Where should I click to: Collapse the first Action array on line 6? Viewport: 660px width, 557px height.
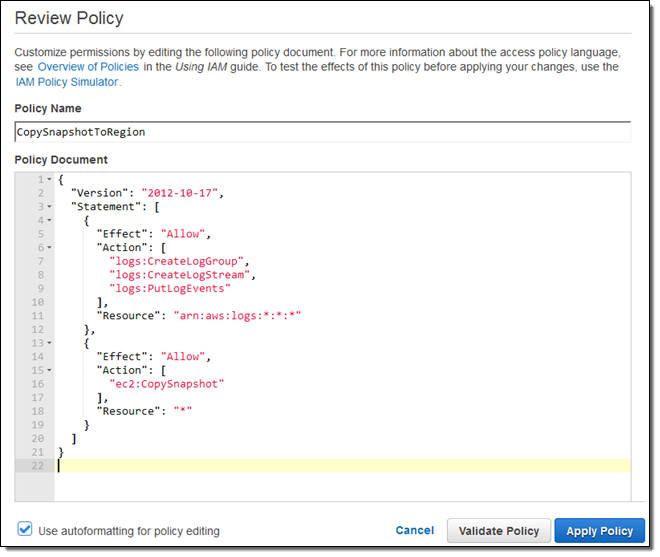coord(49,247)
